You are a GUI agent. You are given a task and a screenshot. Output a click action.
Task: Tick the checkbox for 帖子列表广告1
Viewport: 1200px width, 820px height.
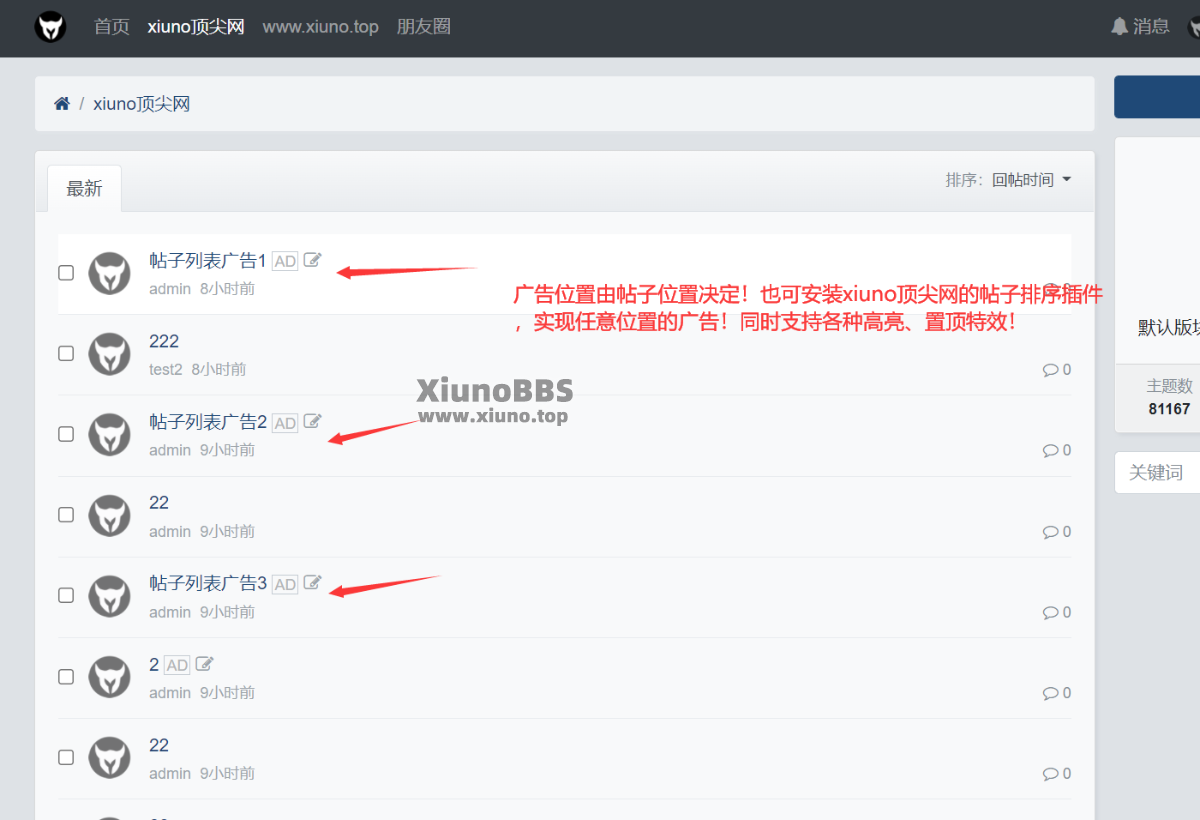(66, 273)
